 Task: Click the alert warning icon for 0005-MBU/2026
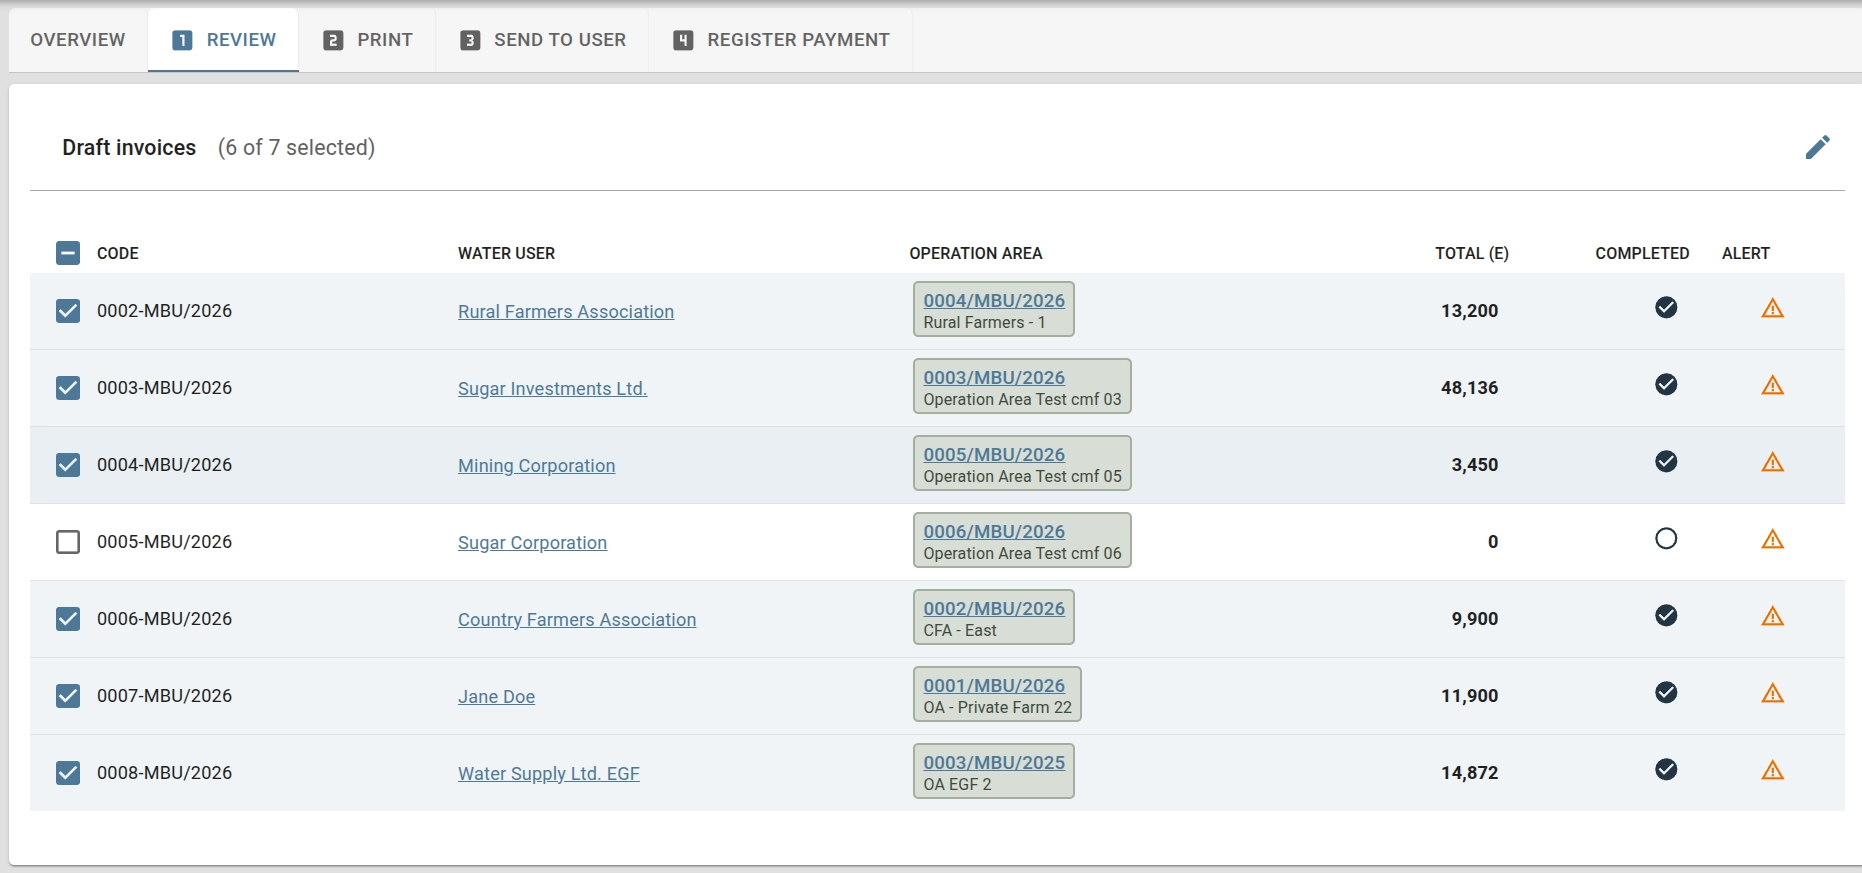pyautogui.click(x=1773, y=539)
